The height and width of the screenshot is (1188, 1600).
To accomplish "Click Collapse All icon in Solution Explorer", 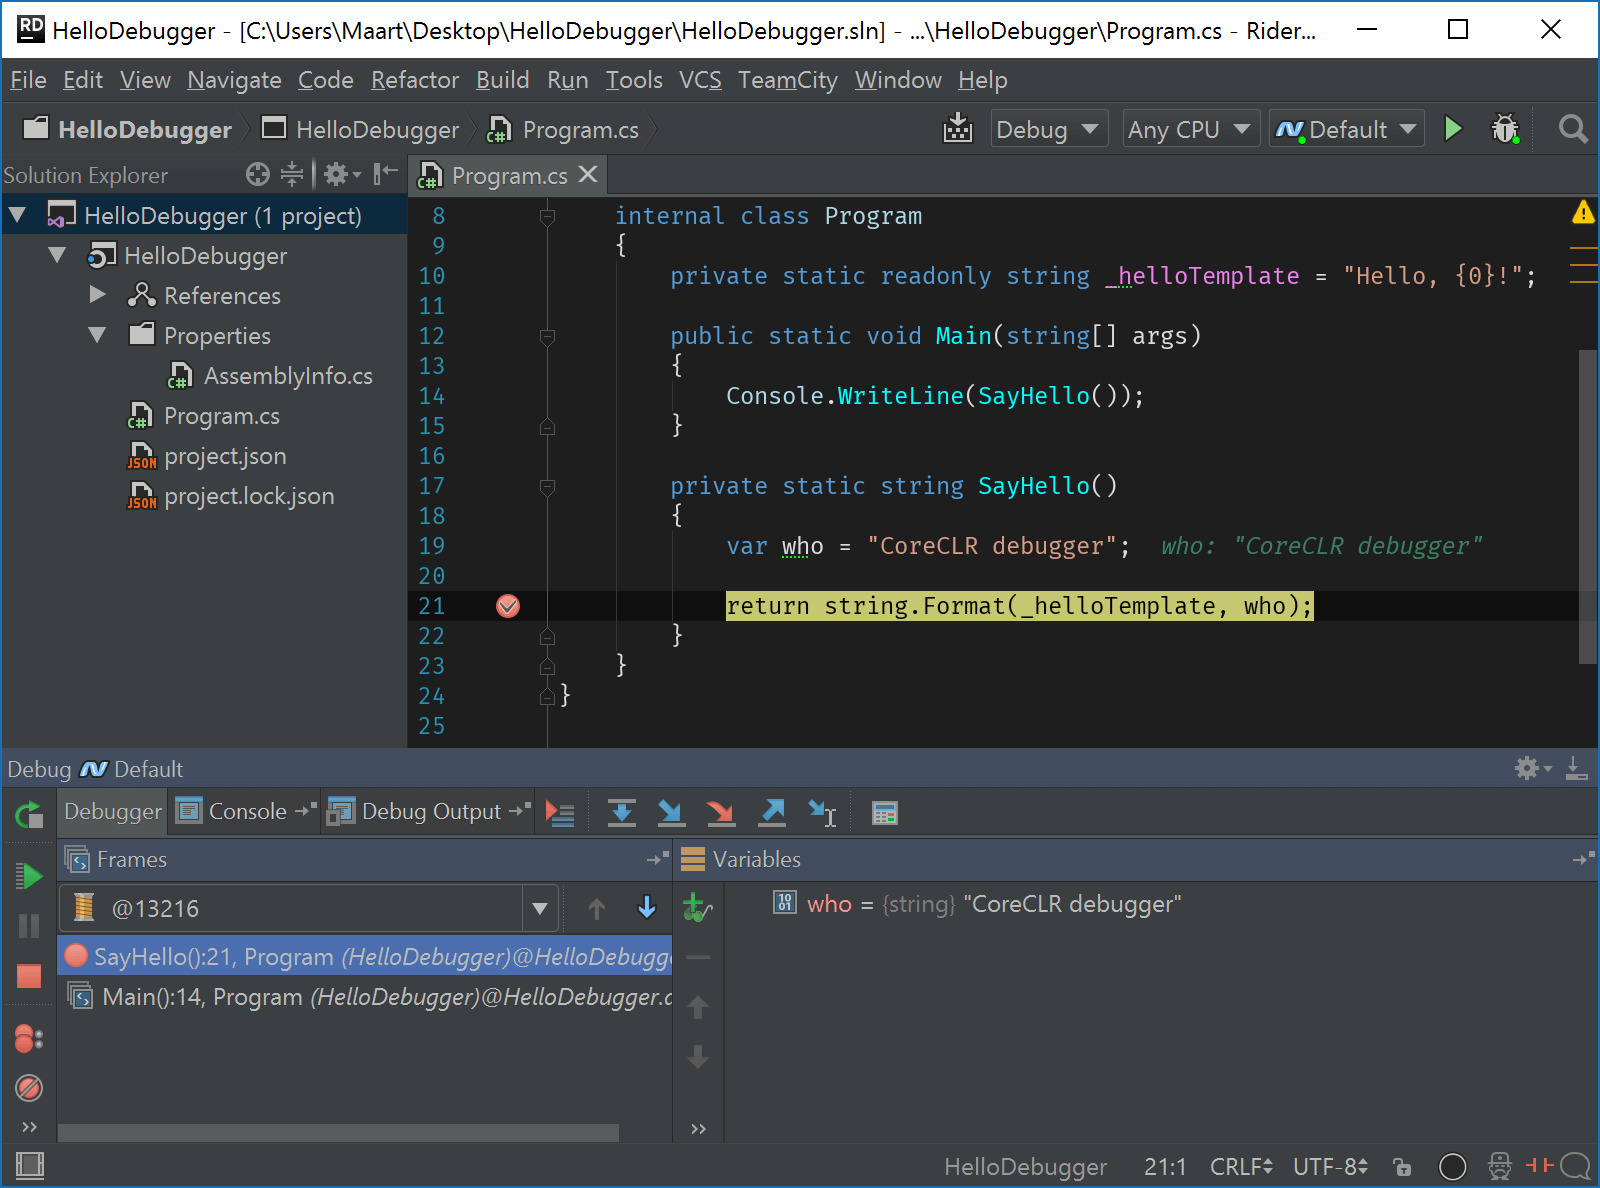I will tap(291, 175).
